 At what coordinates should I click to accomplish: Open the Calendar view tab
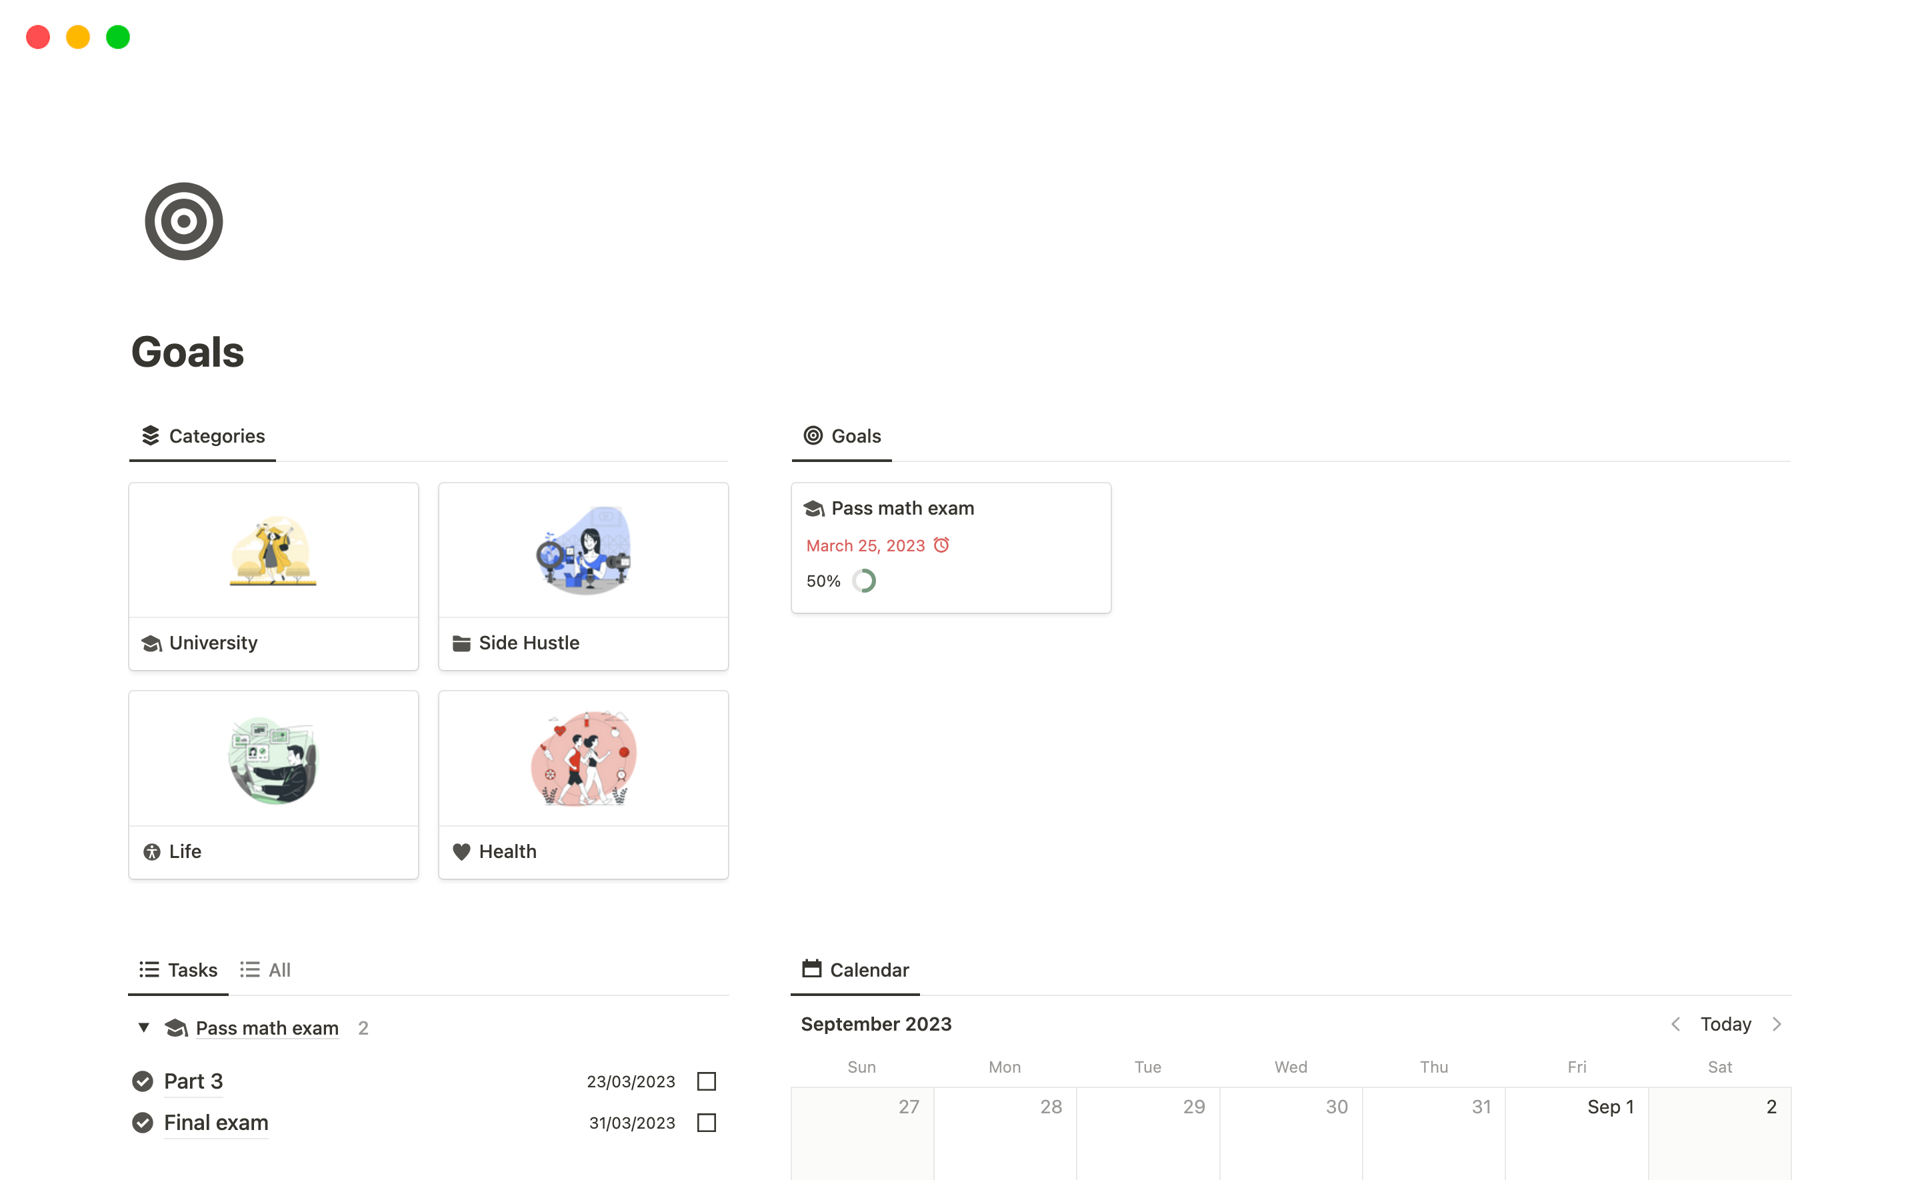856,970
